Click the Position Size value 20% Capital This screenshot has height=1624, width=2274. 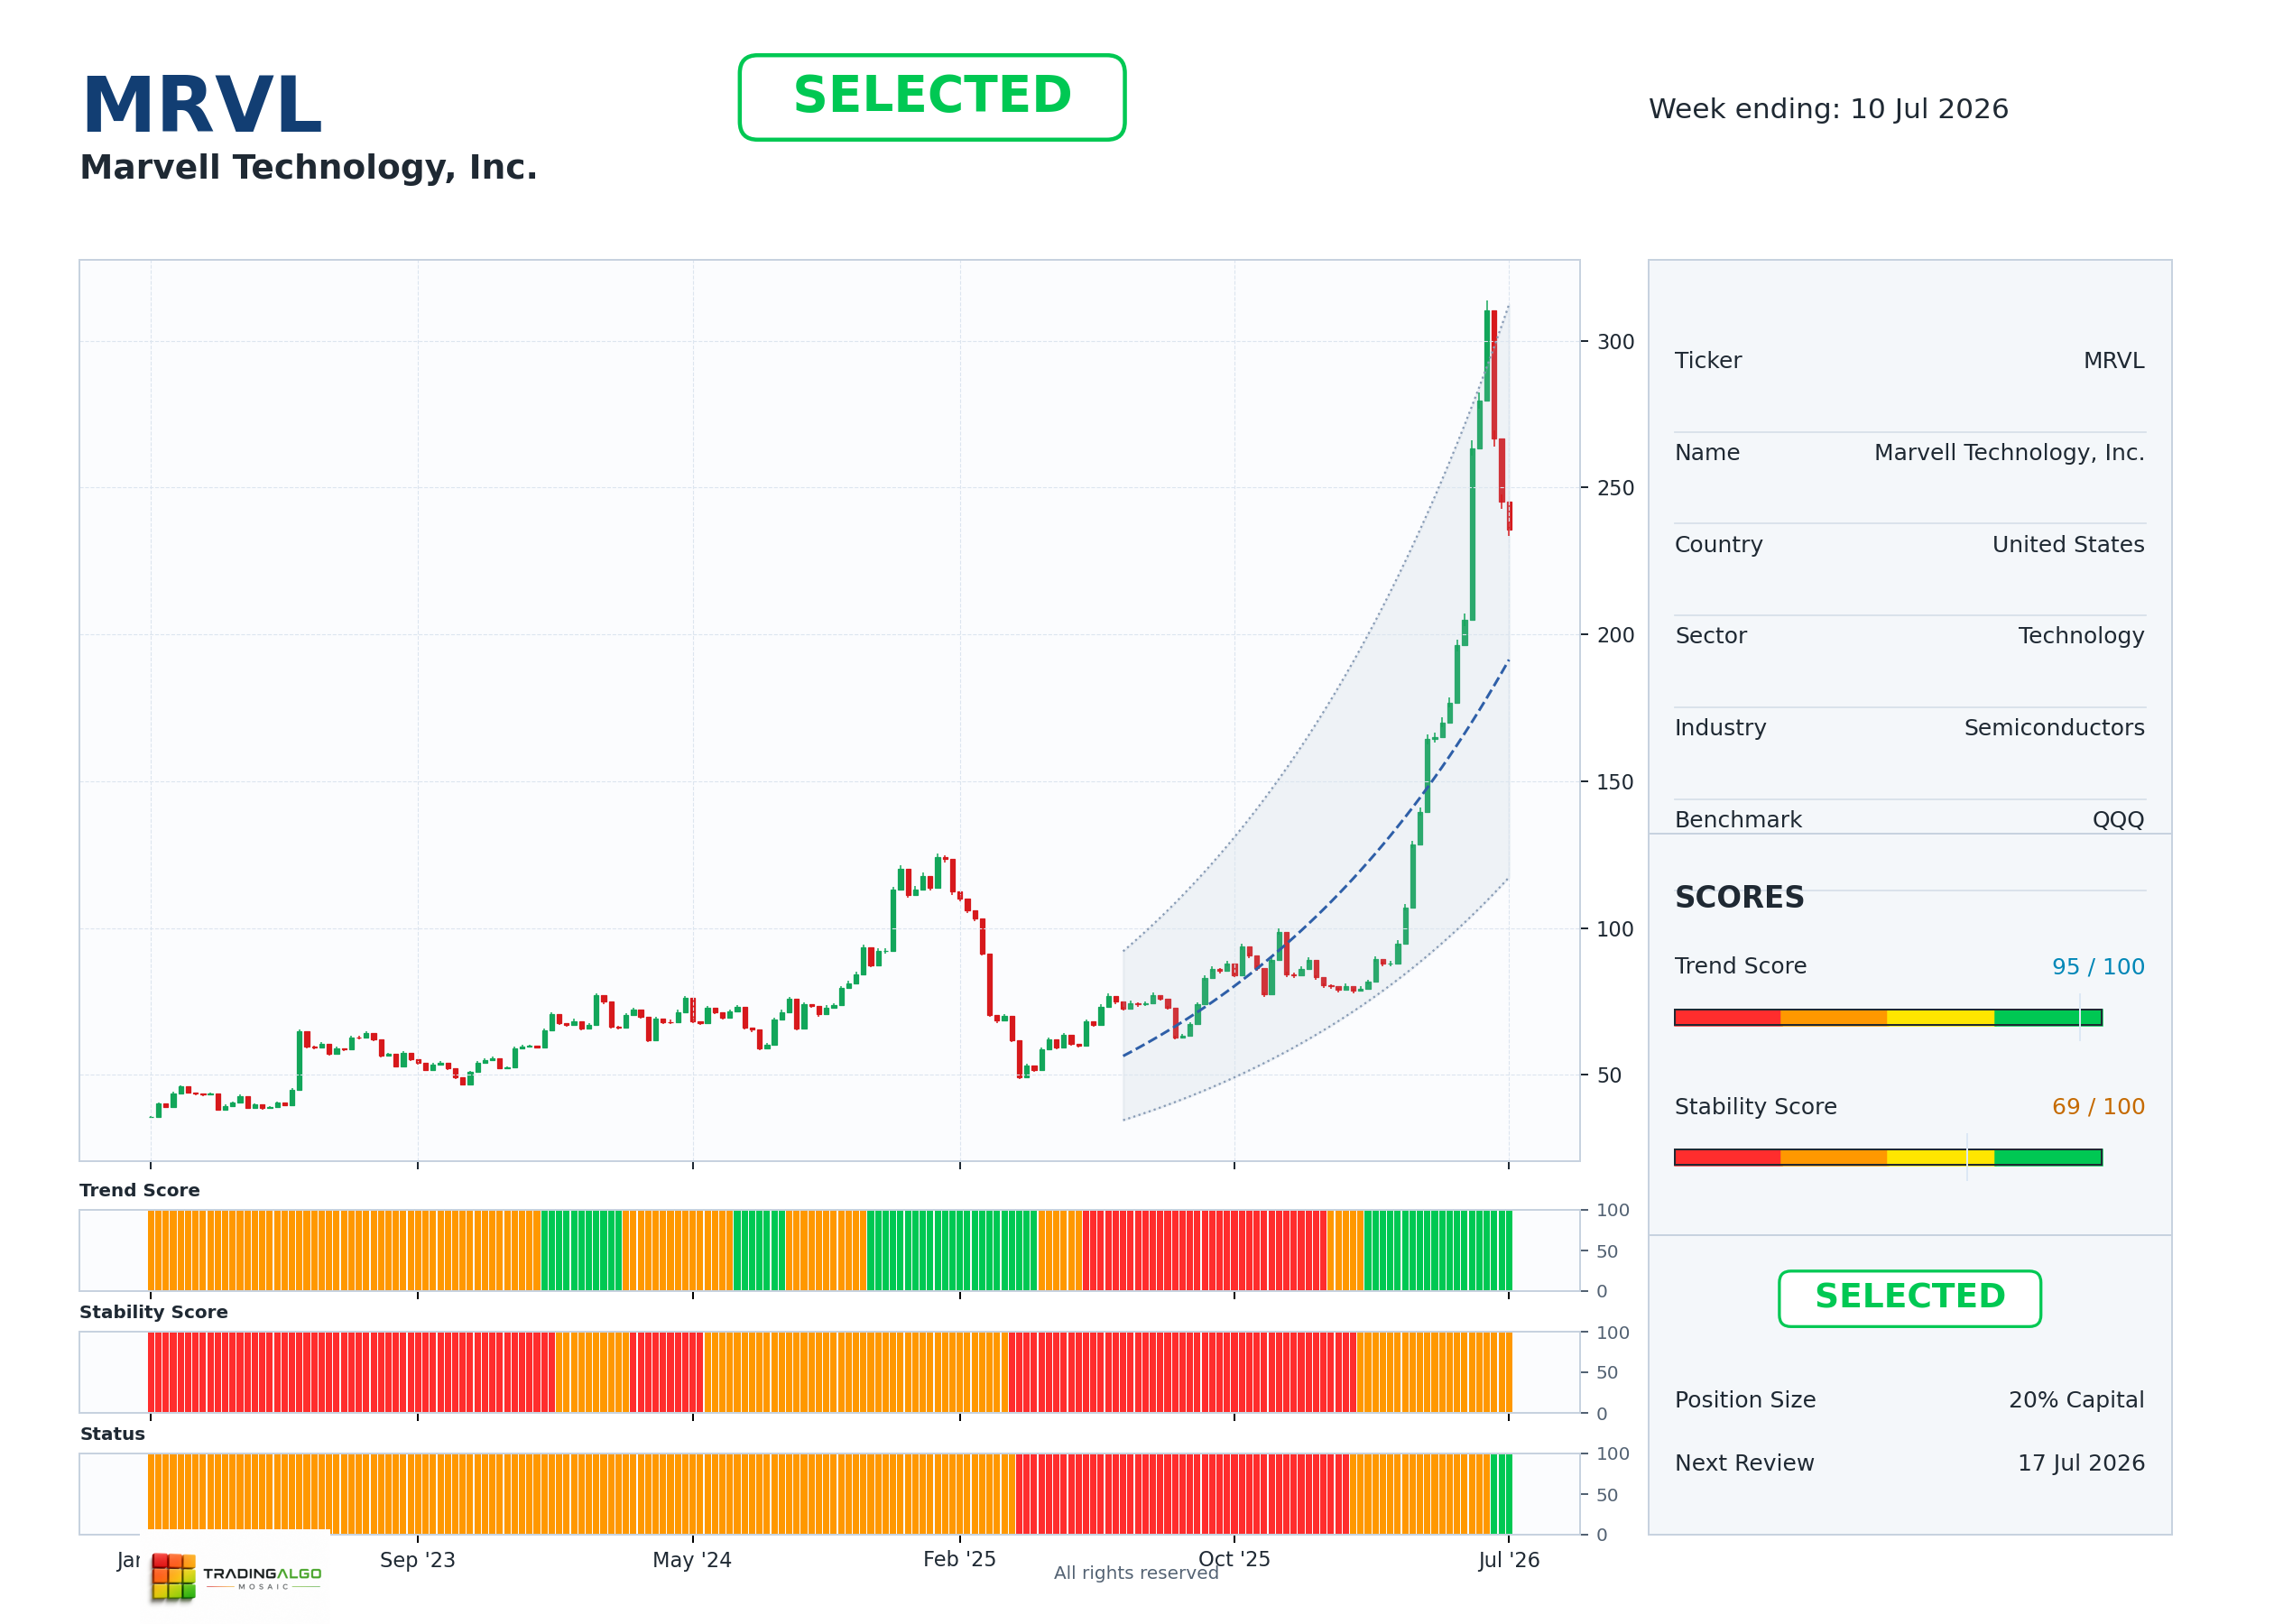(x=2076, y=1399)
